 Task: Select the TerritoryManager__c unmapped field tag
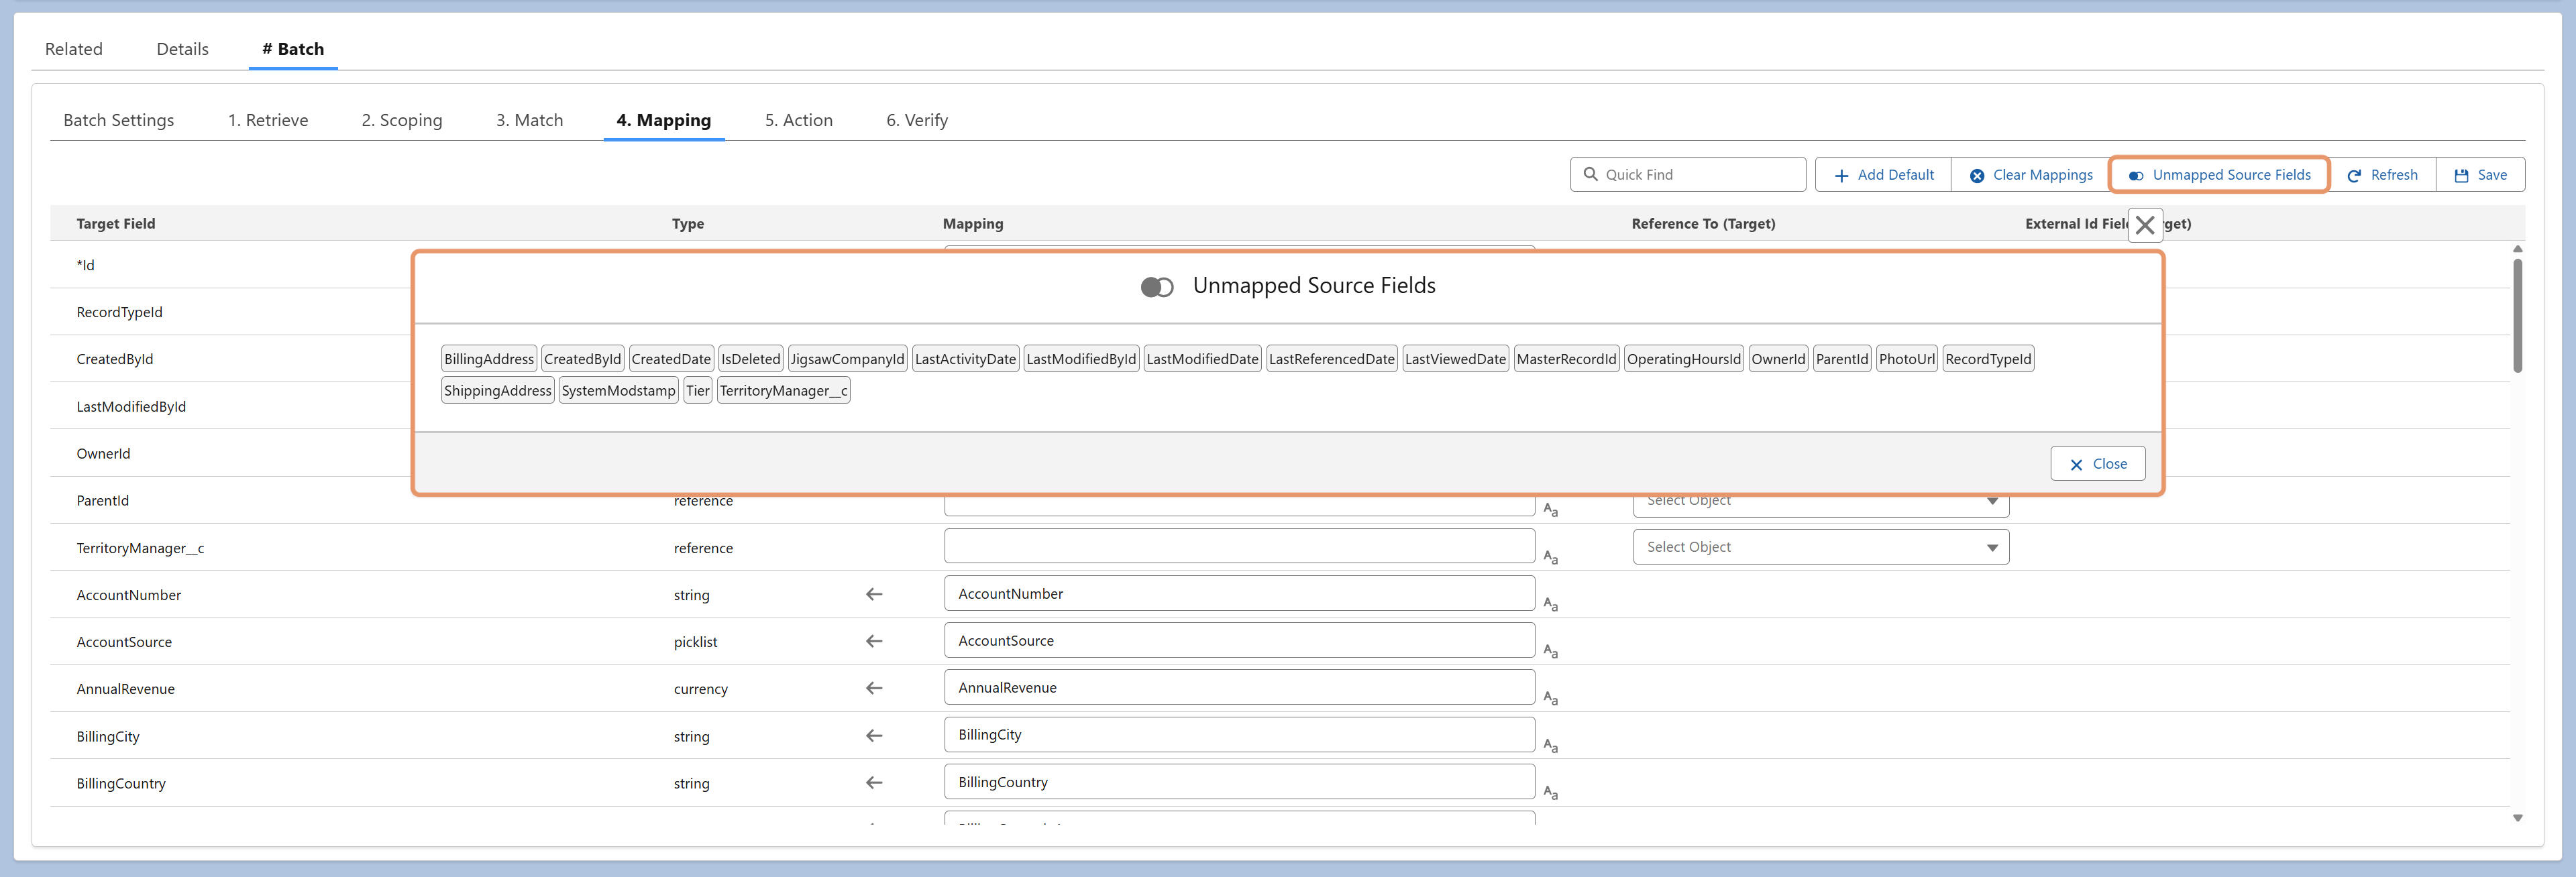(784, 391)
